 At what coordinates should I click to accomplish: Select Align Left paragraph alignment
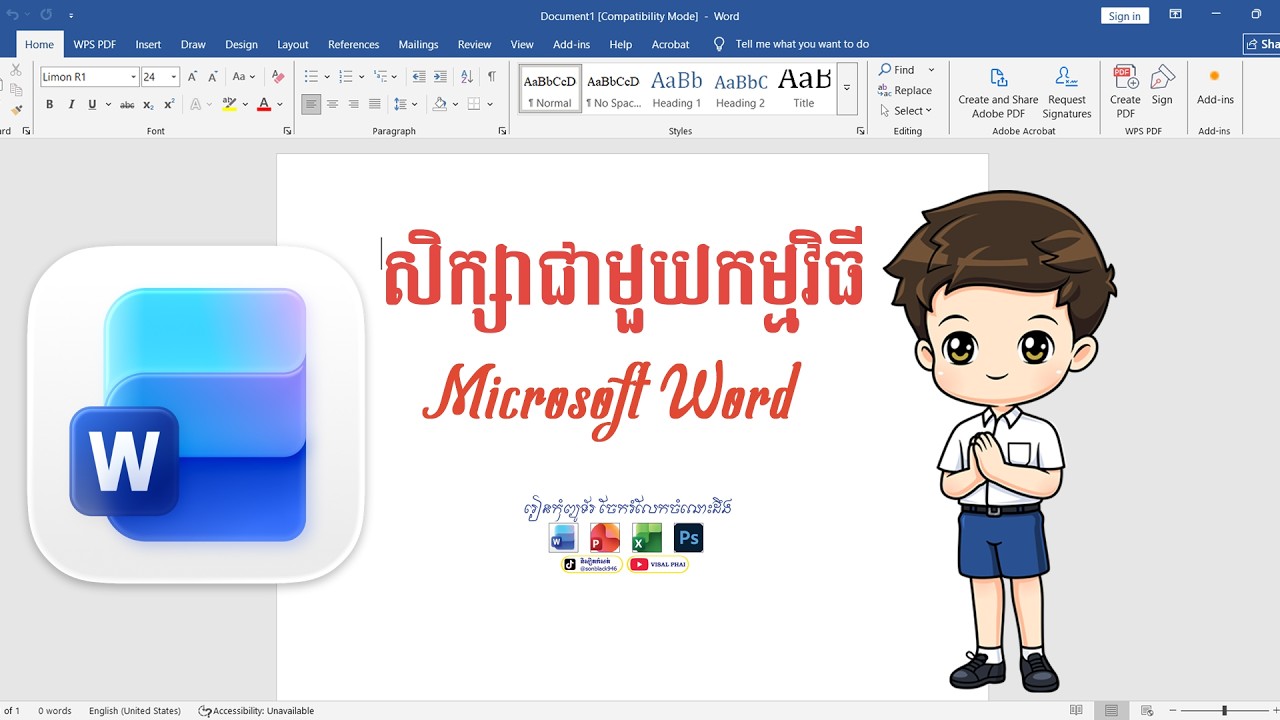311,104
